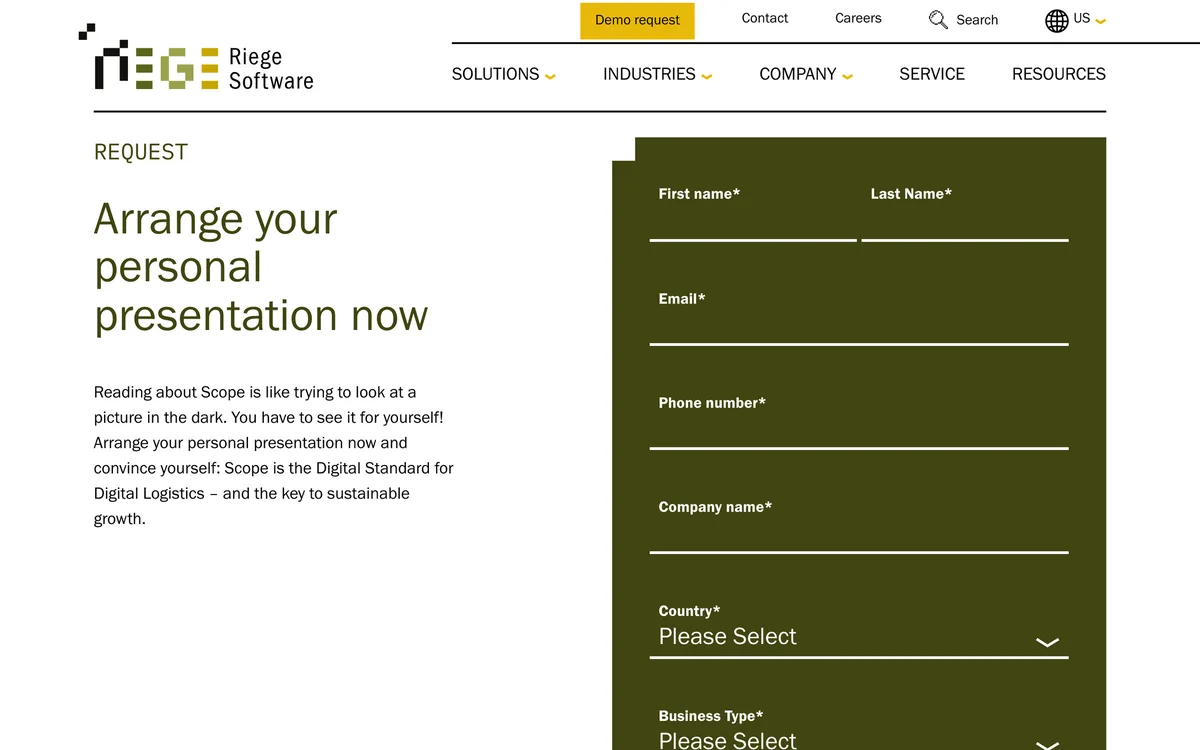1200x750 pixels.
Task: Click the REQUEST heading text
Action: pyautogui.click(x=141, y=152)
